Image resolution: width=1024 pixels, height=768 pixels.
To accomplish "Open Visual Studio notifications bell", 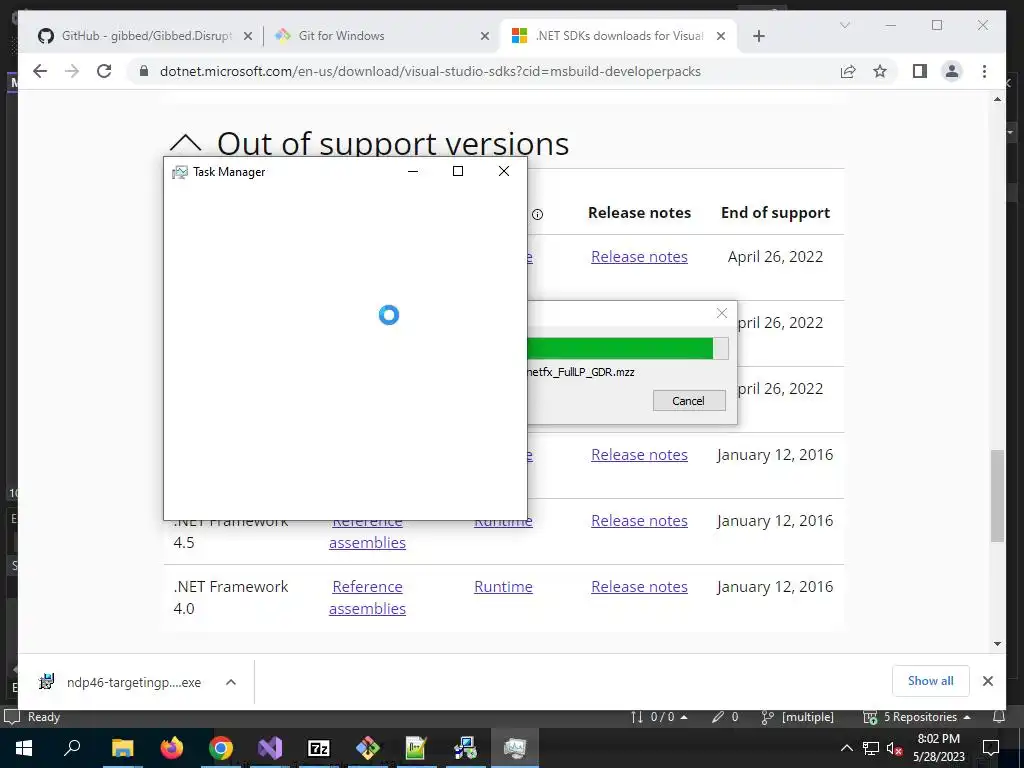I will 999,717.
